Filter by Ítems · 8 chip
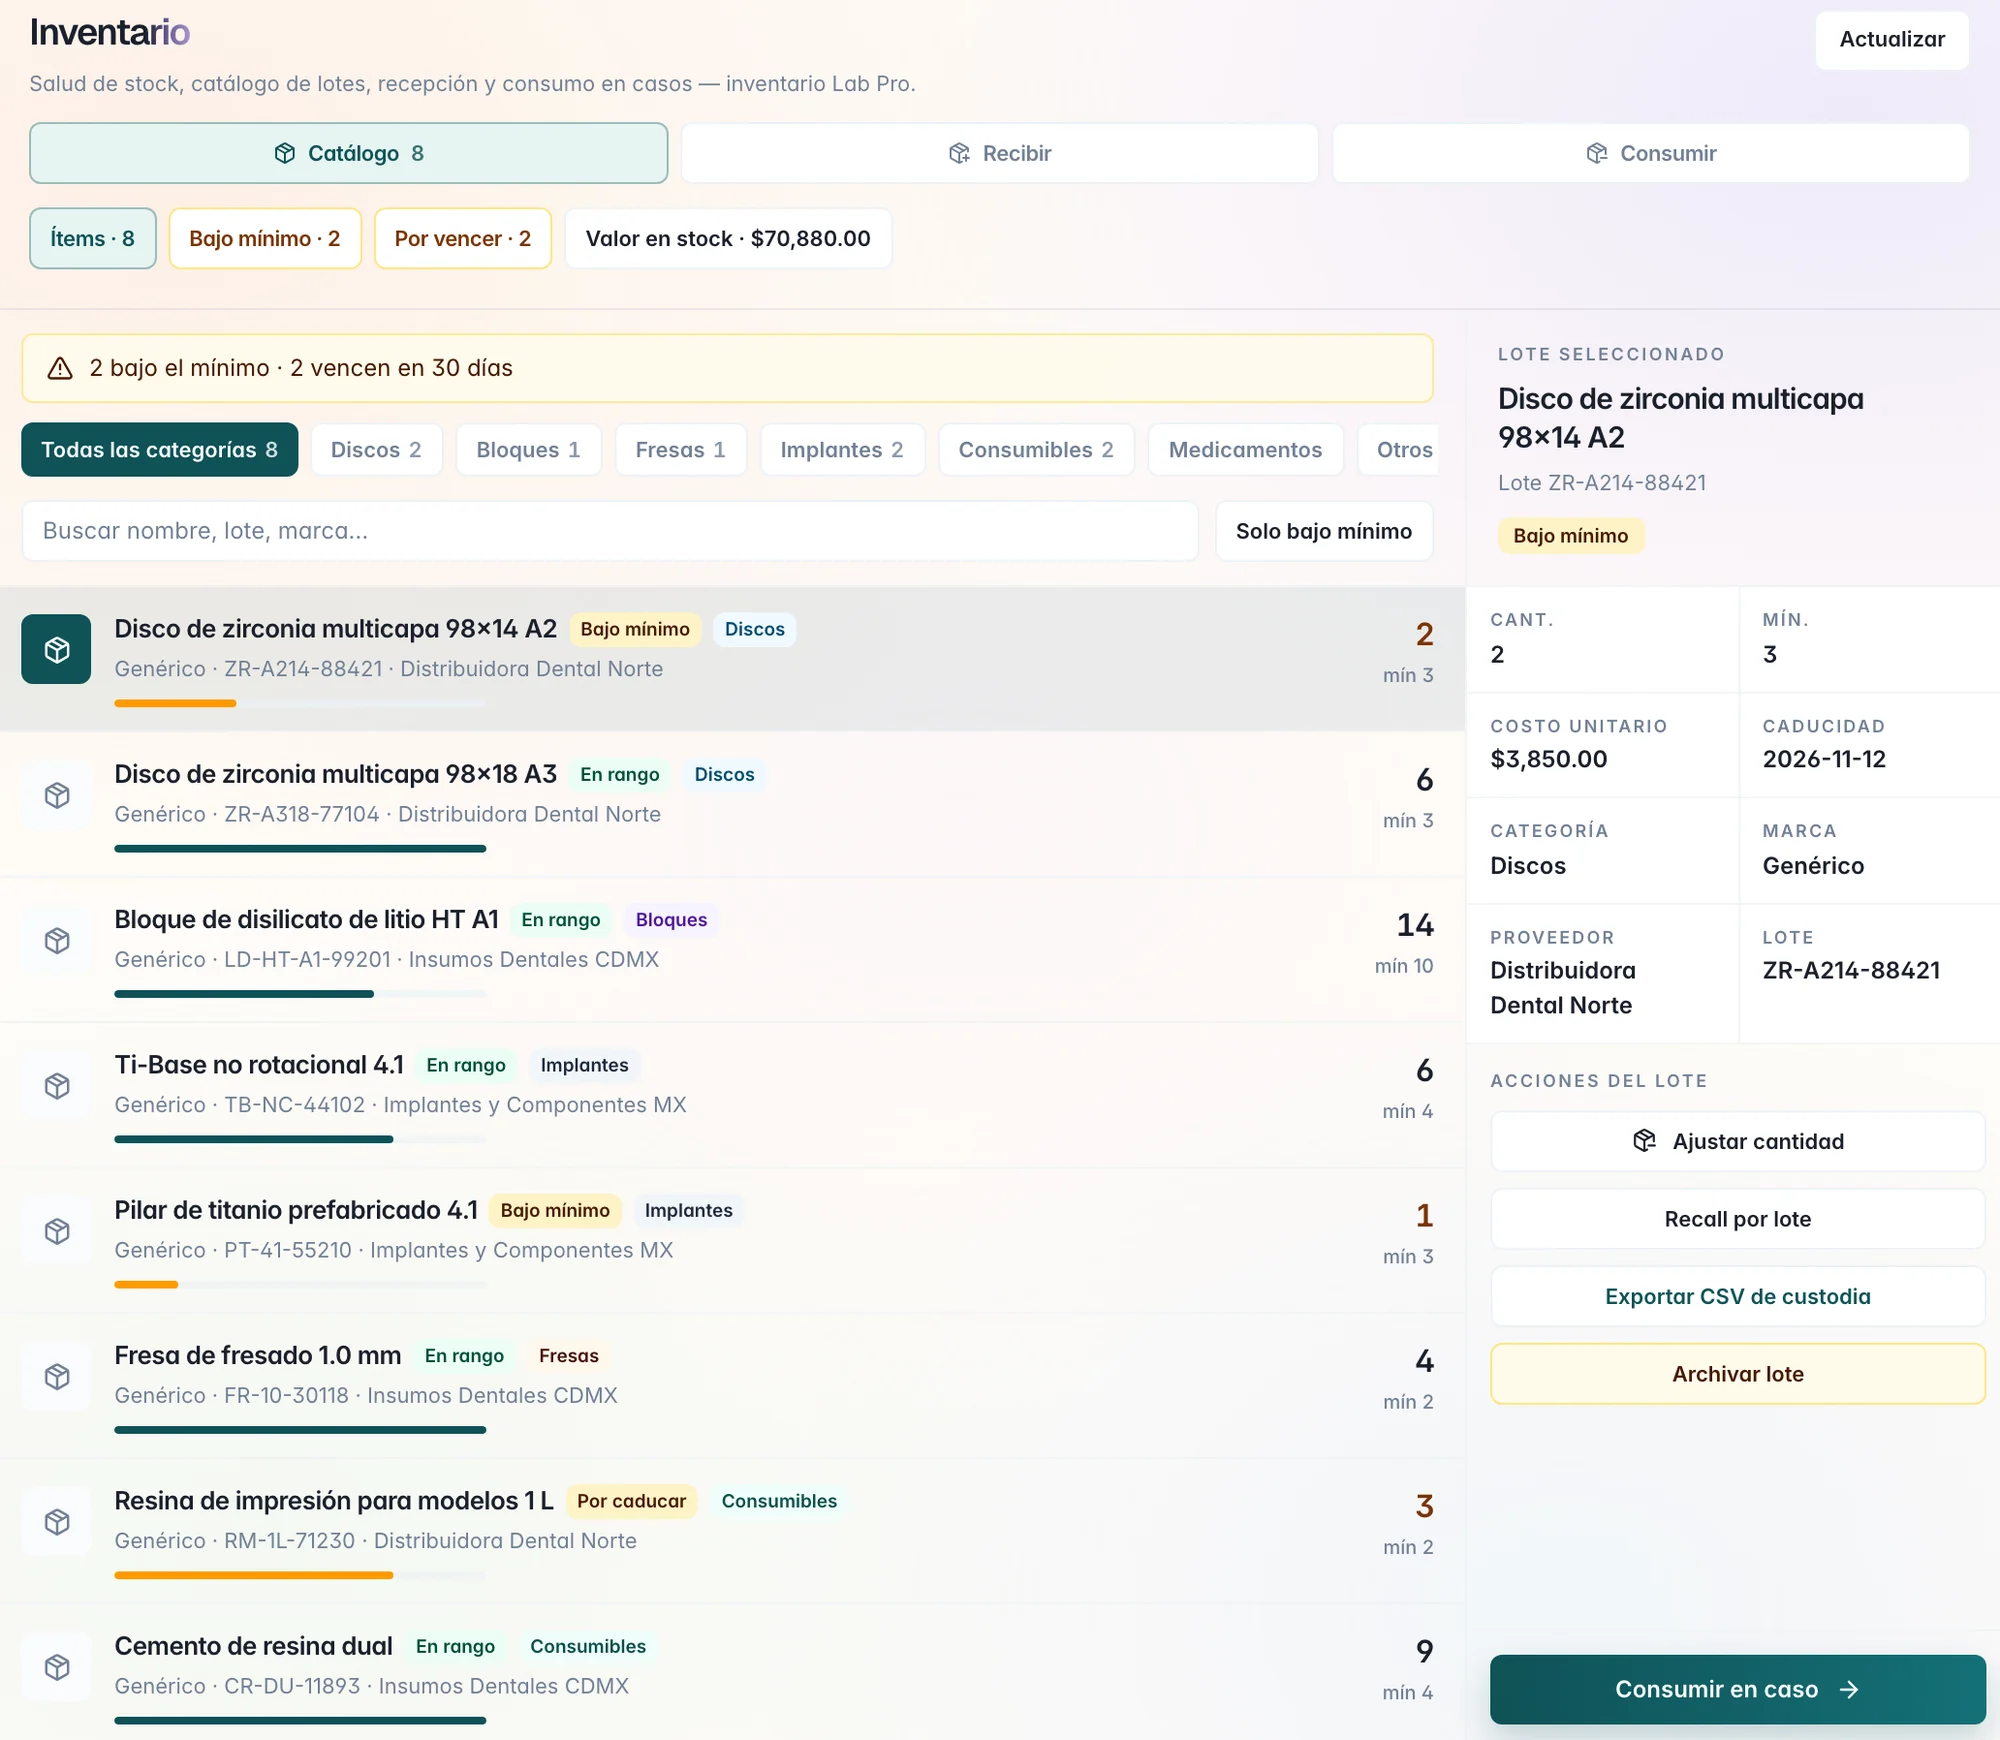The height and width of the screenshot is (1740, 2000). tap(93, 238)
